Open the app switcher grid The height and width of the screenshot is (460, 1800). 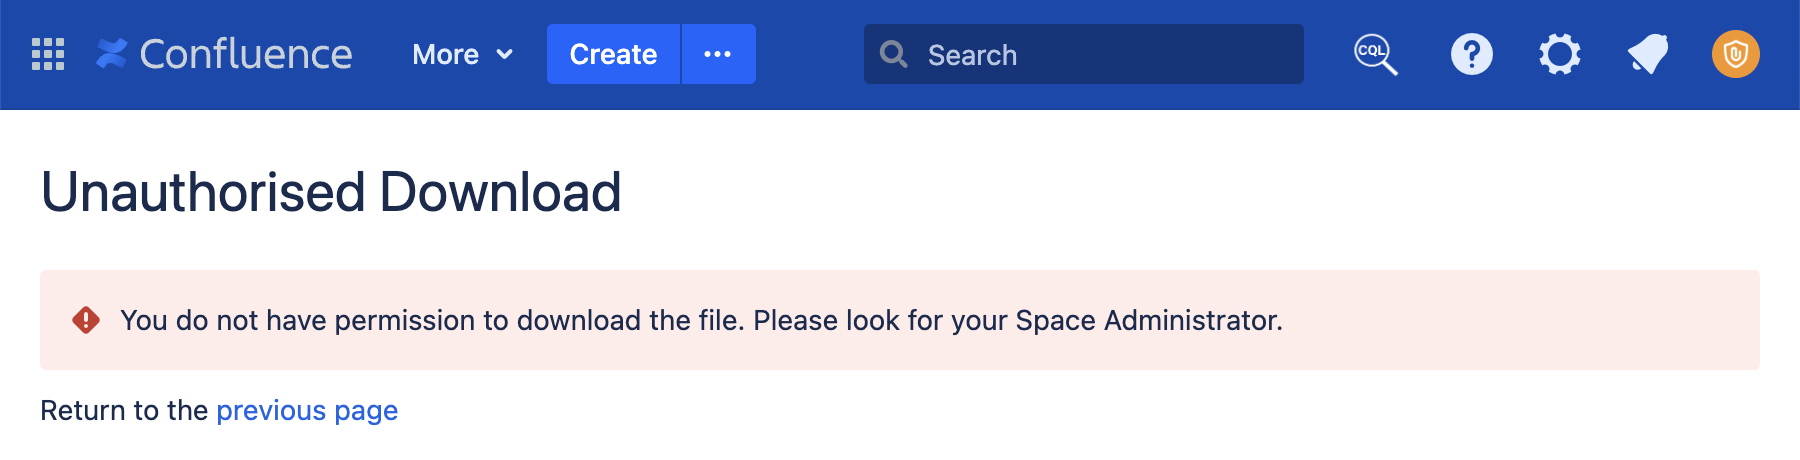point(48,54)
